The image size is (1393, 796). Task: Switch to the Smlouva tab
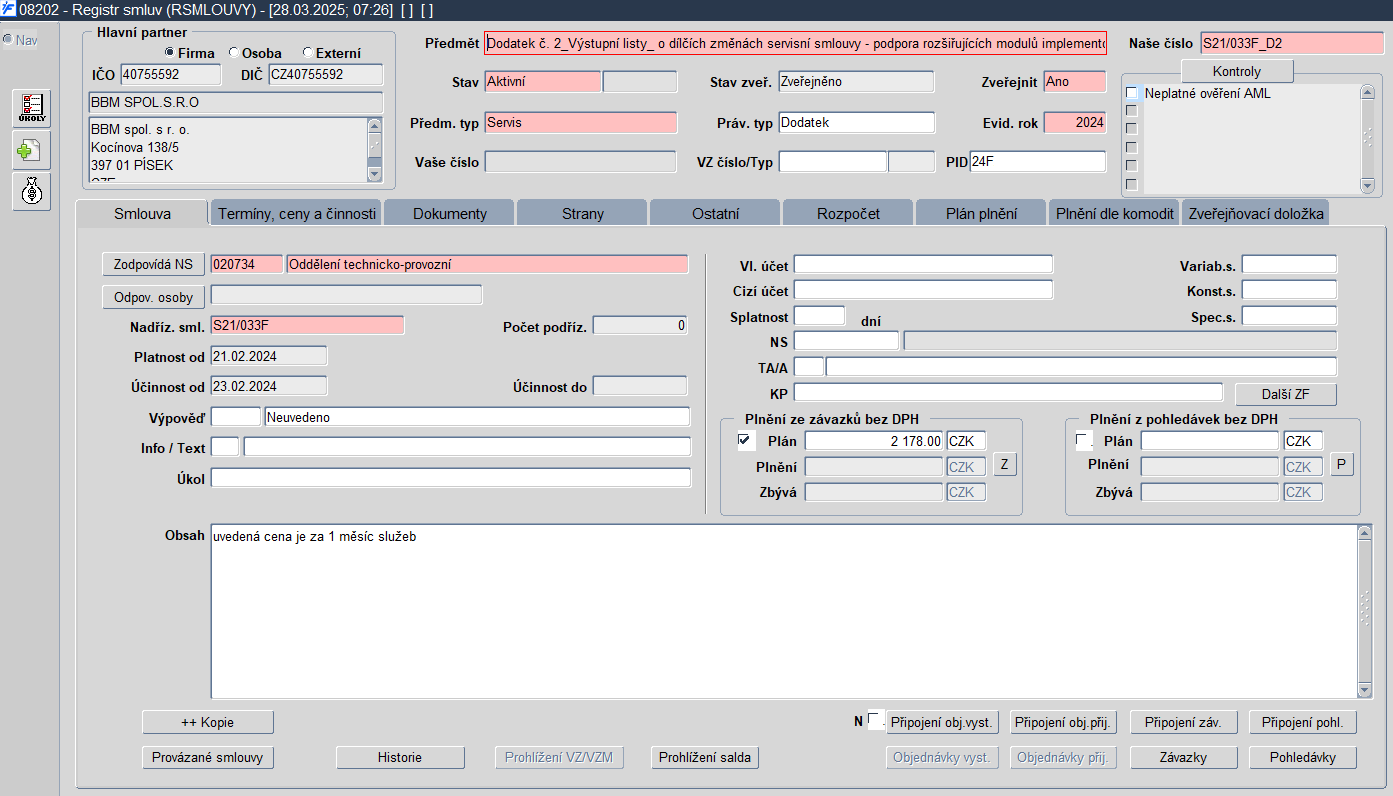(142, 213)
